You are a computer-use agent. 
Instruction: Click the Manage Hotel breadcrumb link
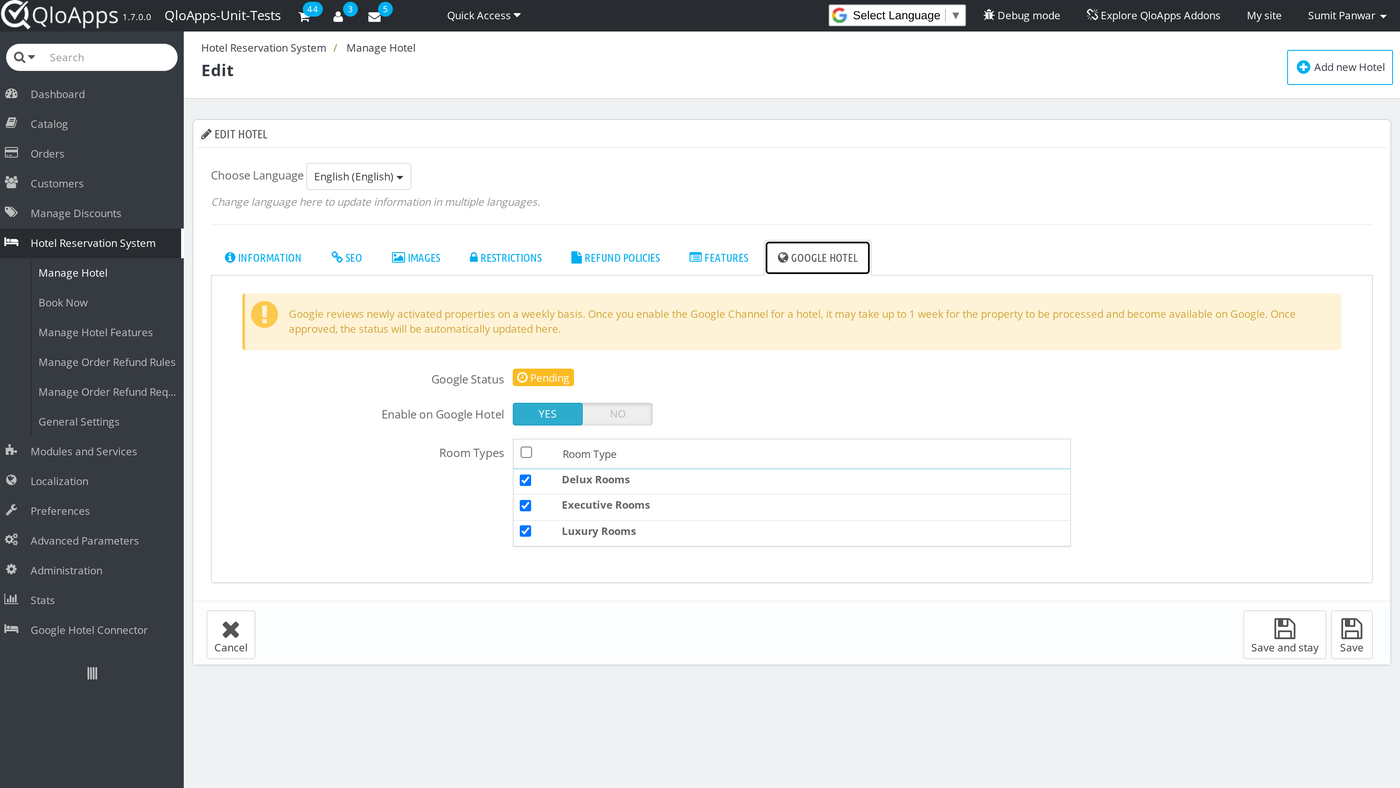coord(381,48)
